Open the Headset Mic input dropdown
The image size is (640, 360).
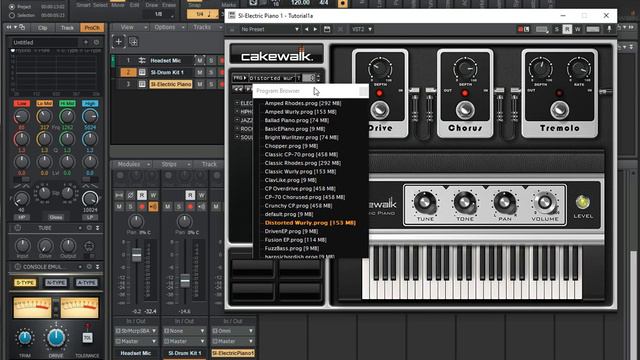[136, 331]
